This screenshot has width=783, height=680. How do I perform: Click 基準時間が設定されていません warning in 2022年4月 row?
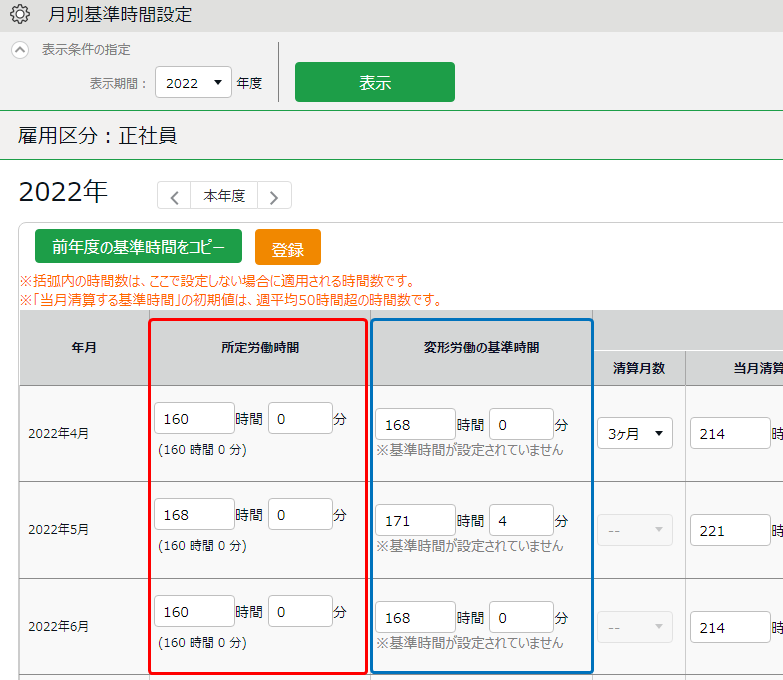pyautogui.click(x=469, y=450)
